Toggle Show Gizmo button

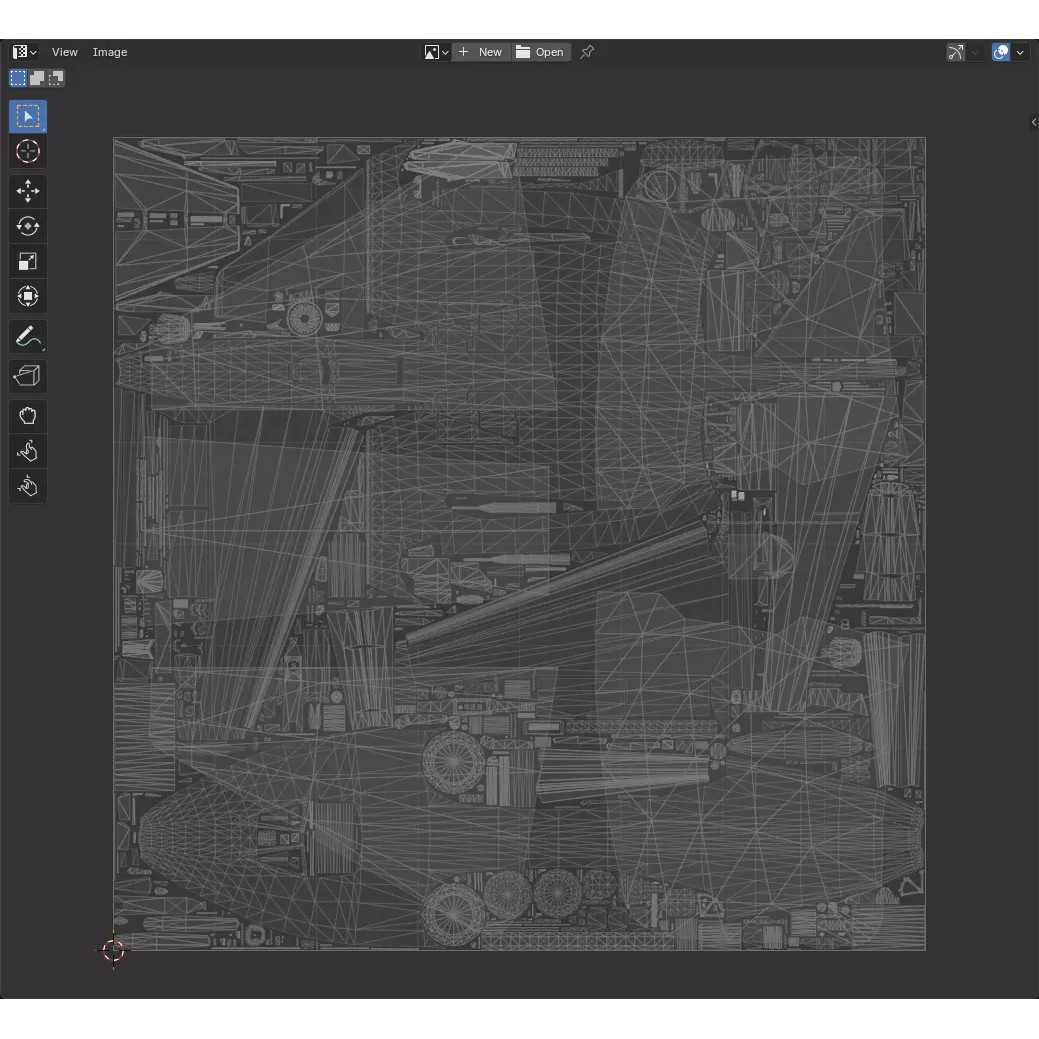click(956, 52)
